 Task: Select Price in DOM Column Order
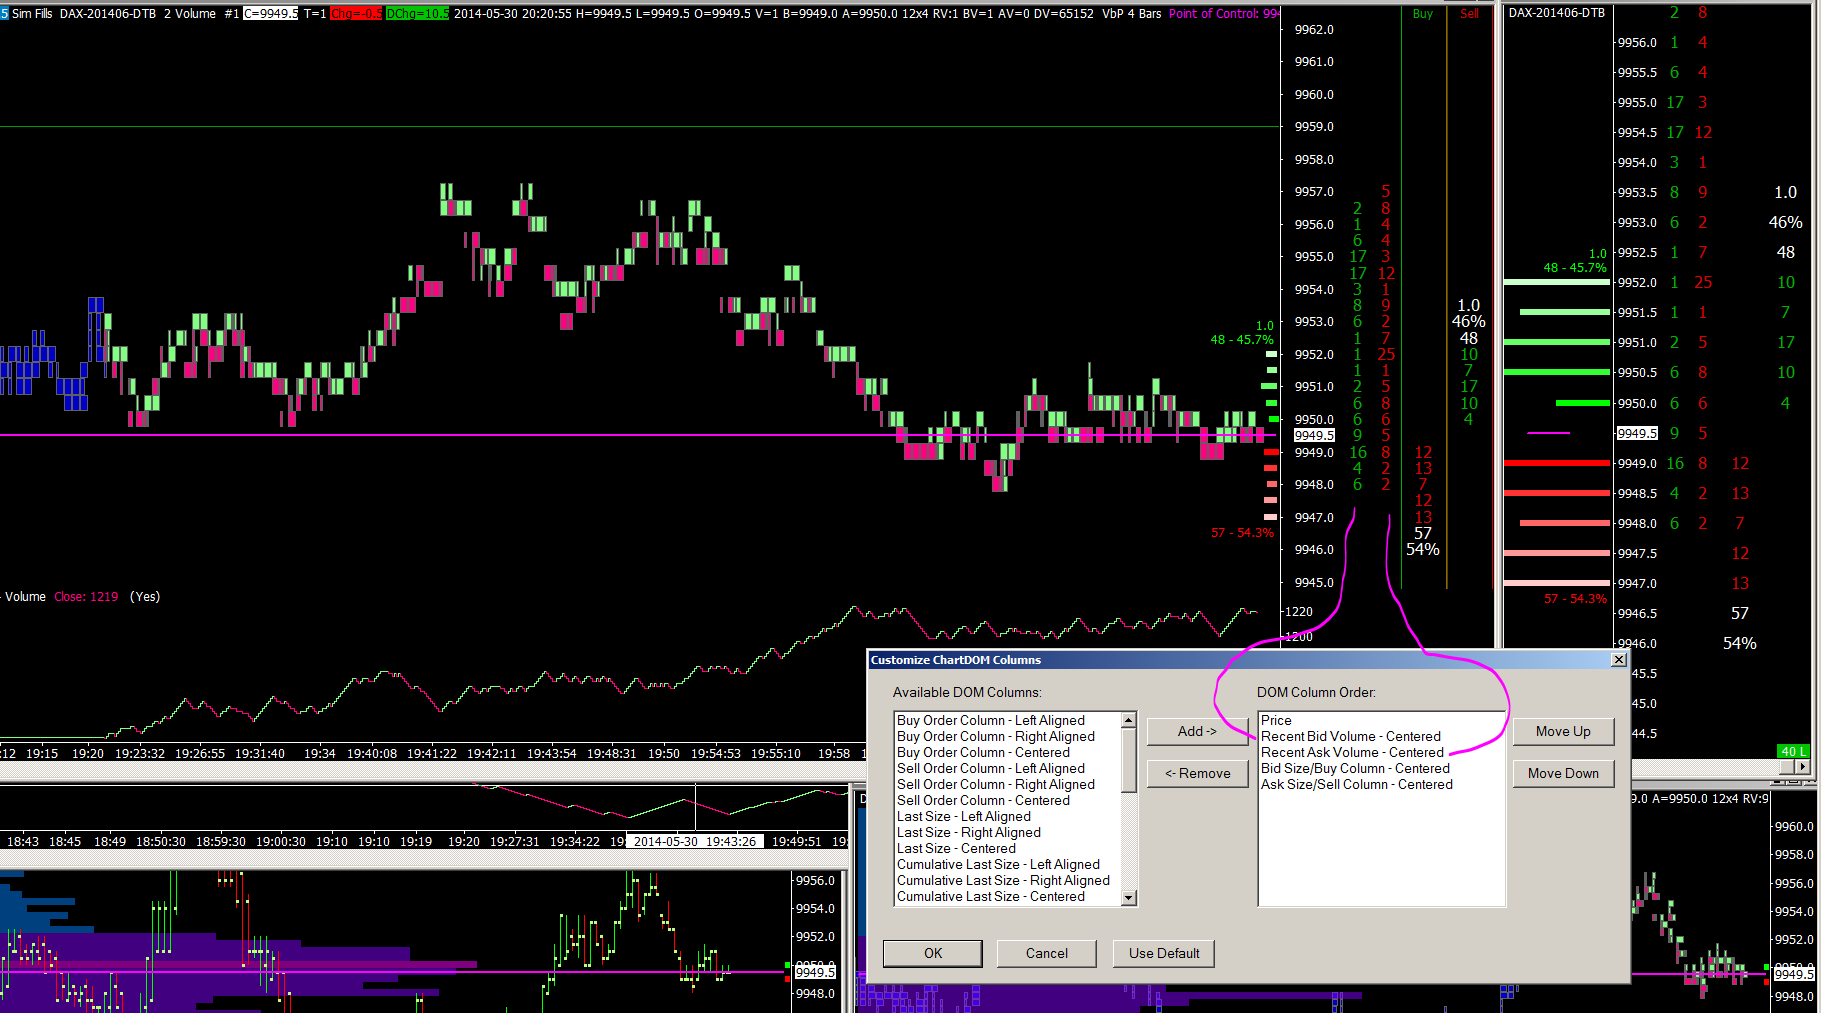(1276, 721)
